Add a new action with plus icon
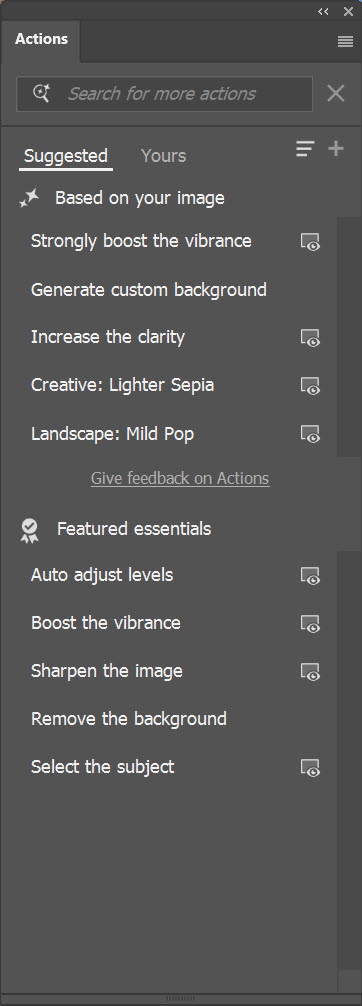The width and height of the screenshot is (362, 1006). click(x=336, y=149)
